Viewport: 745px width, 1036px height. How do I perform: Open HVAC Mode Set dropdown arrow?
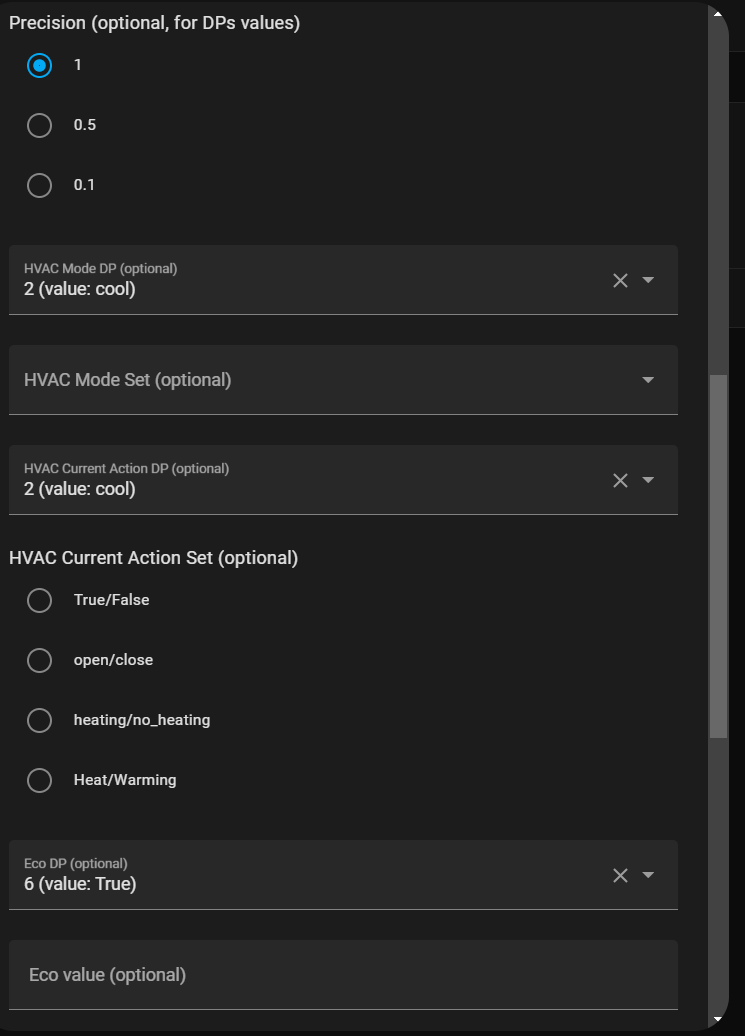coord(648,380)
